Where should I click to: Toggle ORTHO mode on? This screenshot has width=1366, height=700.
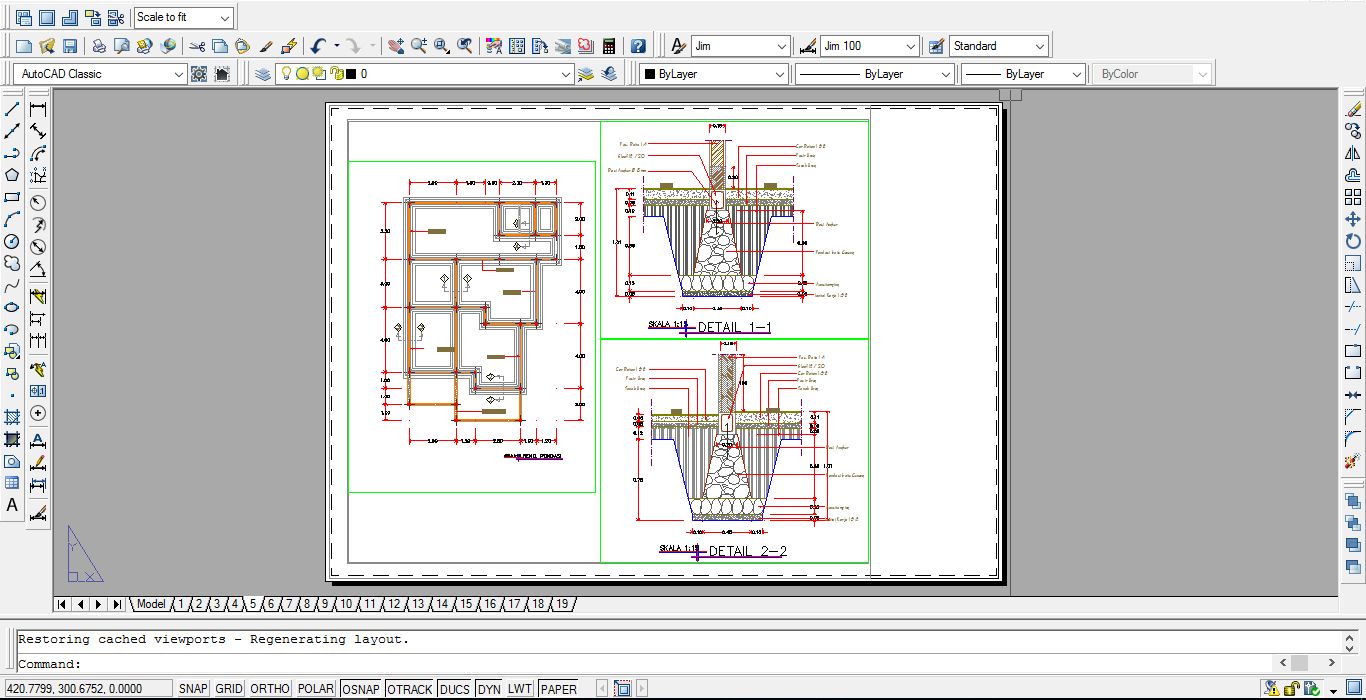[269, 689]
